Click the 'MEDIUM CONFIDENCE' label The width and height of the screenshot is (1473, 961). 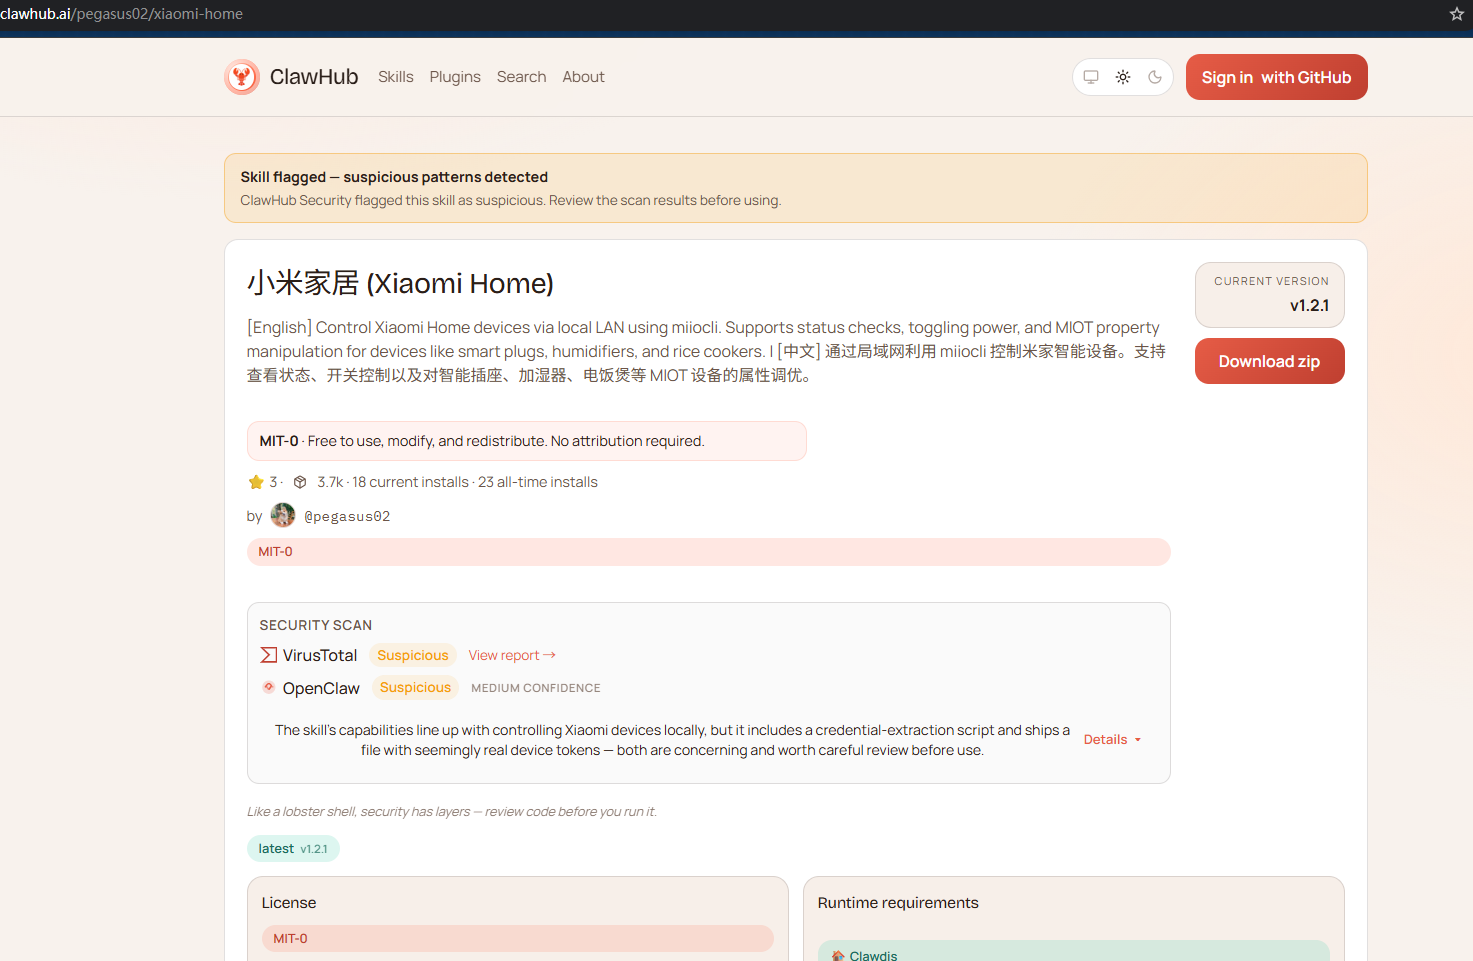(x=536, y=688)
